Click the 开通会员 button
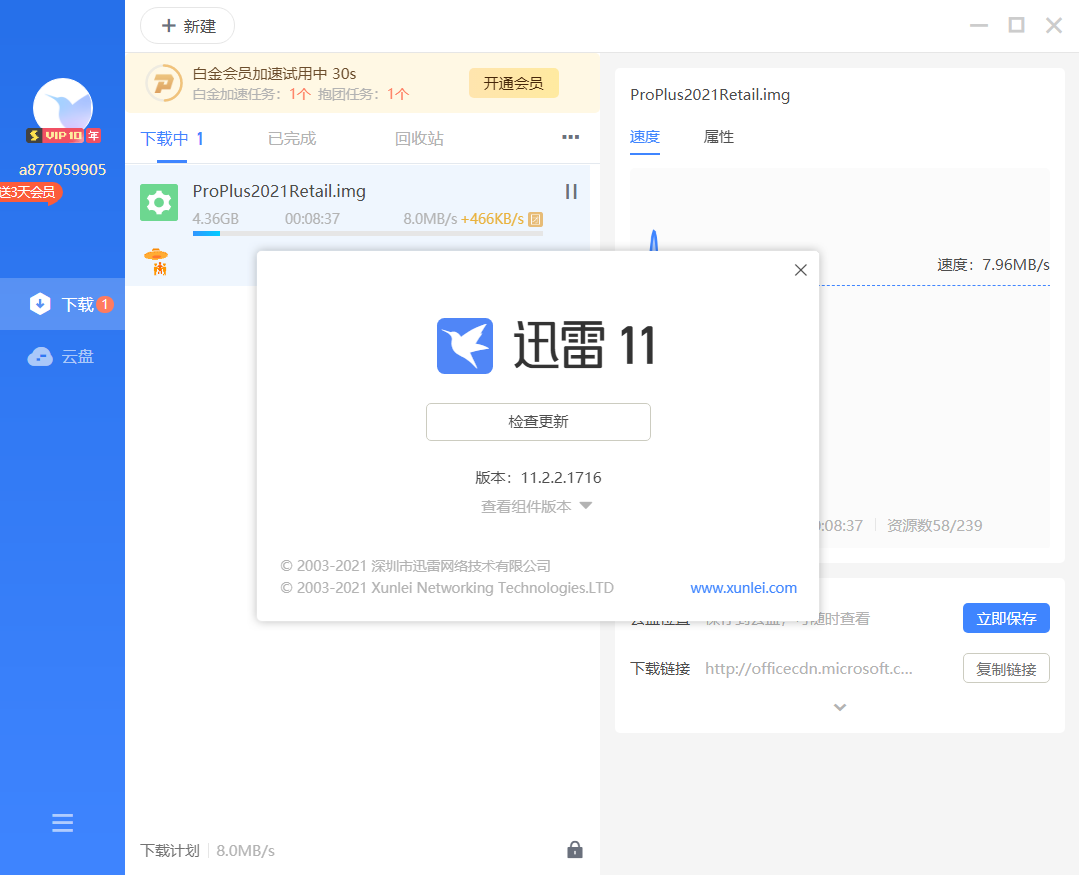 click(513, 83)
